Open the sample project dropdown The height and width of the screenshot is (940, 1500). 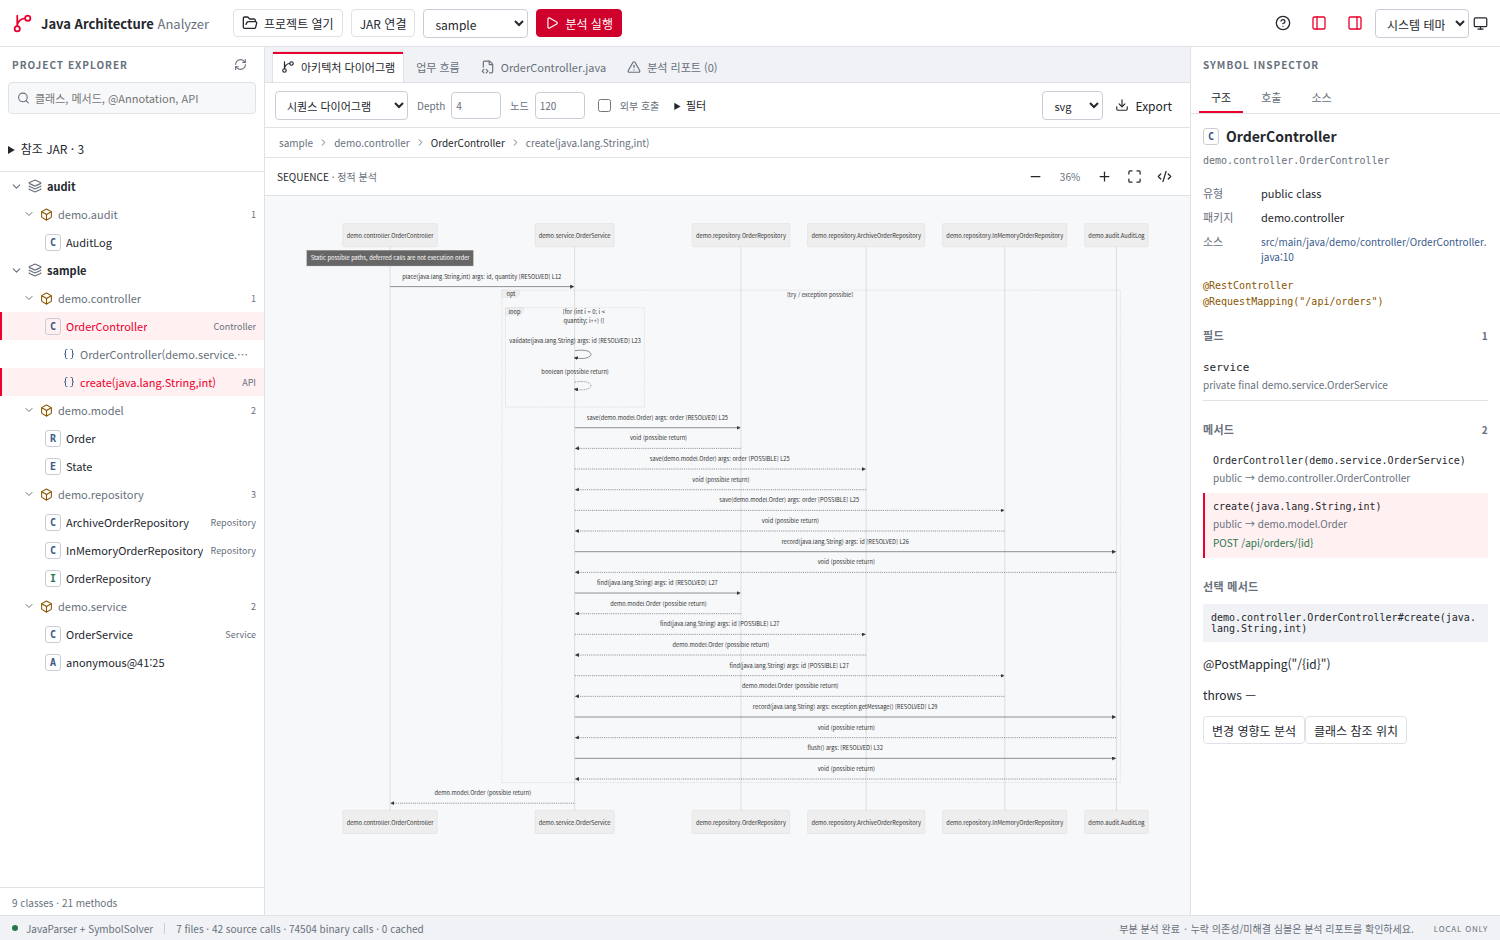475,24
